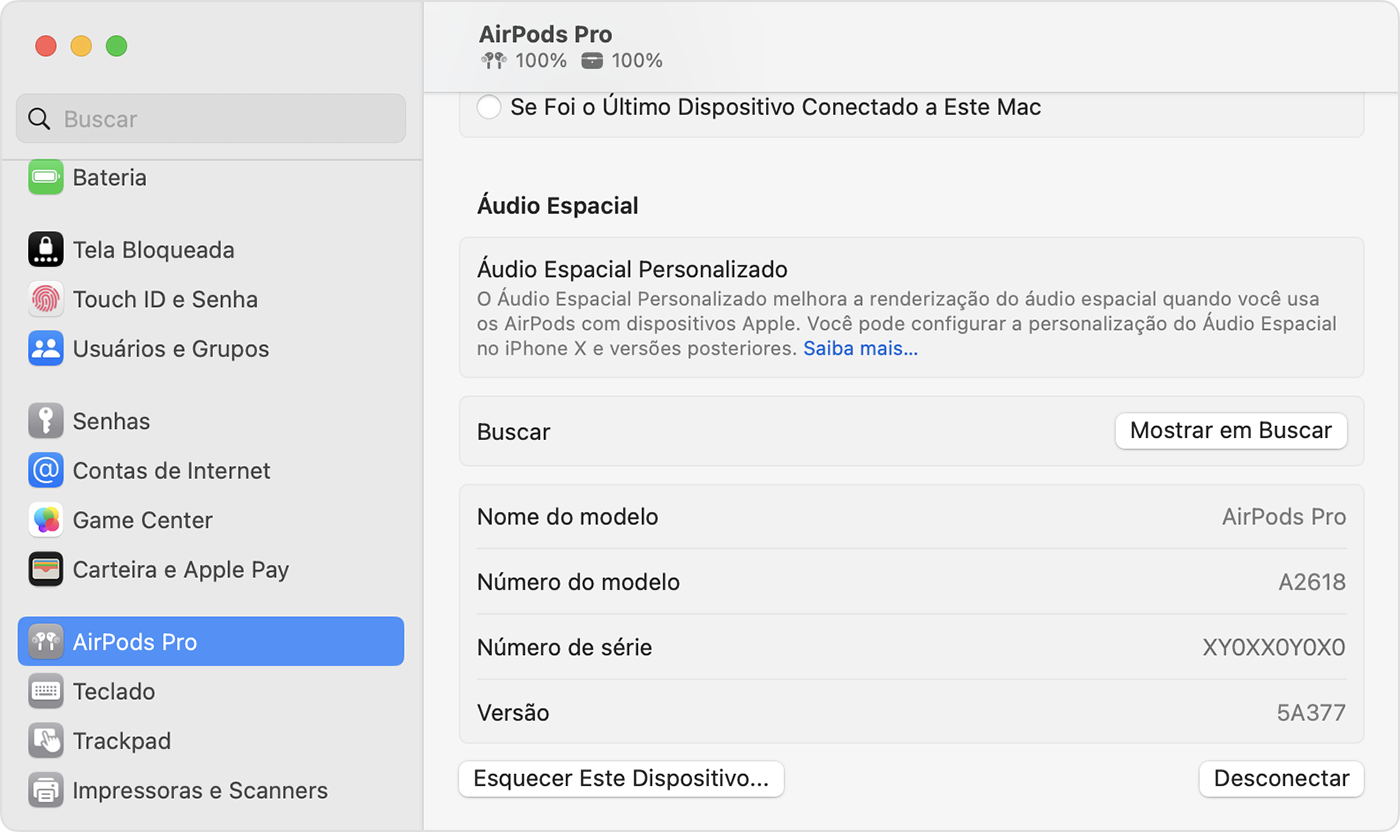Image resolution: width=1400 pixels, height=832 pixels.
Task: Click the AirPods Pro header title
Action: pos(545,35)
